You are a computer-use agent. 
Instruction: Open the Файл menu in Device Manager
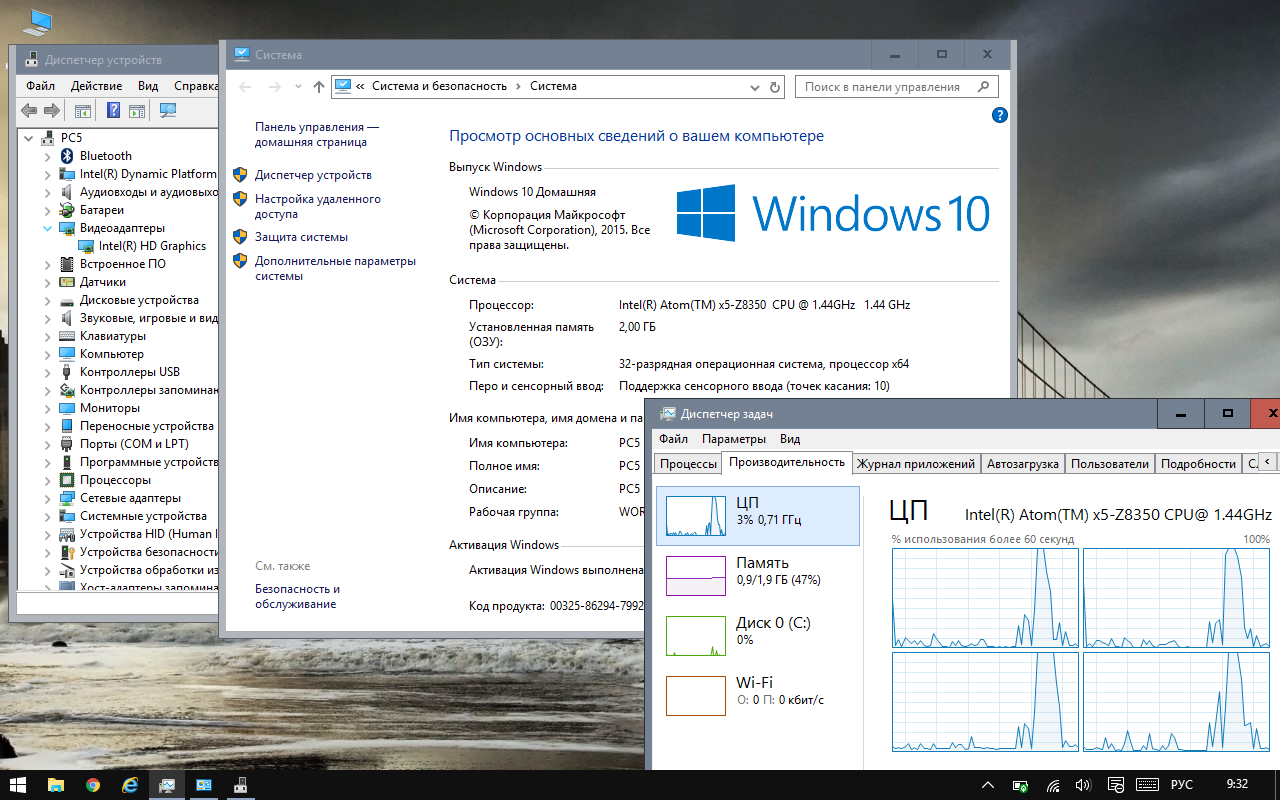point(41,86)
